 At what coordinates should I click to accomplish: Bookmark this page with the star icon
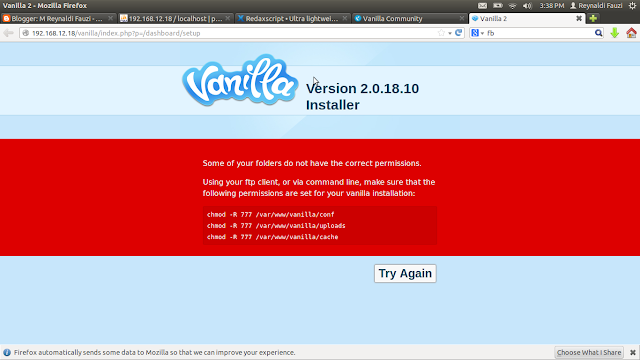click(441, 33)
